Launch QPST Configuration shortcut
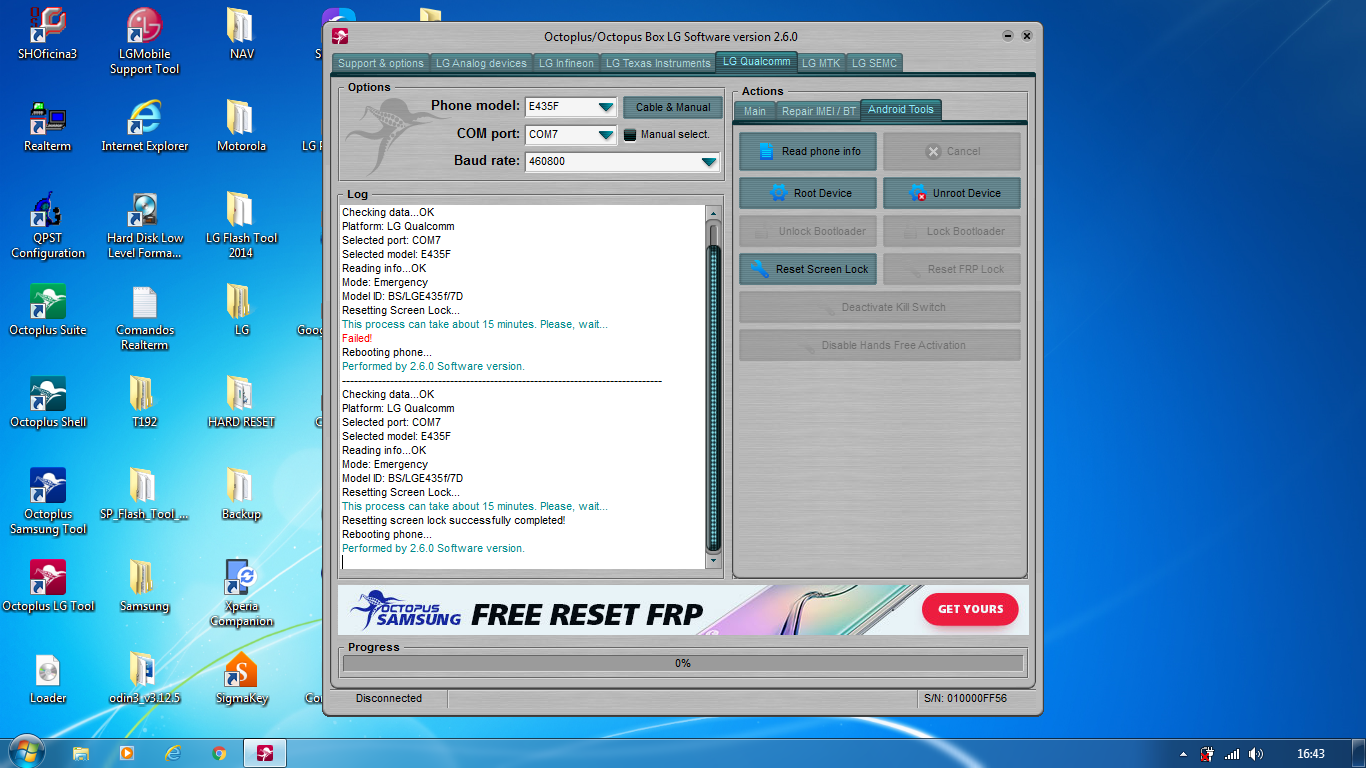 click(47, 224)
